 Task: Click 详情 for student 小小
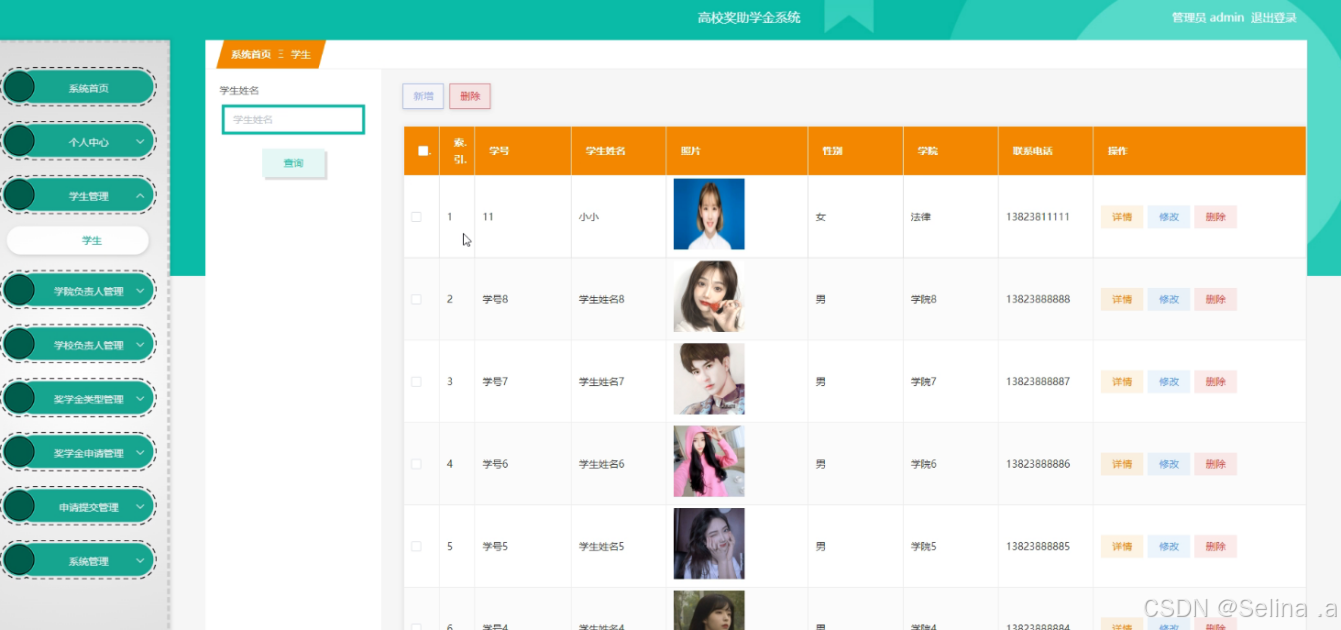[x=1122, y=217]
